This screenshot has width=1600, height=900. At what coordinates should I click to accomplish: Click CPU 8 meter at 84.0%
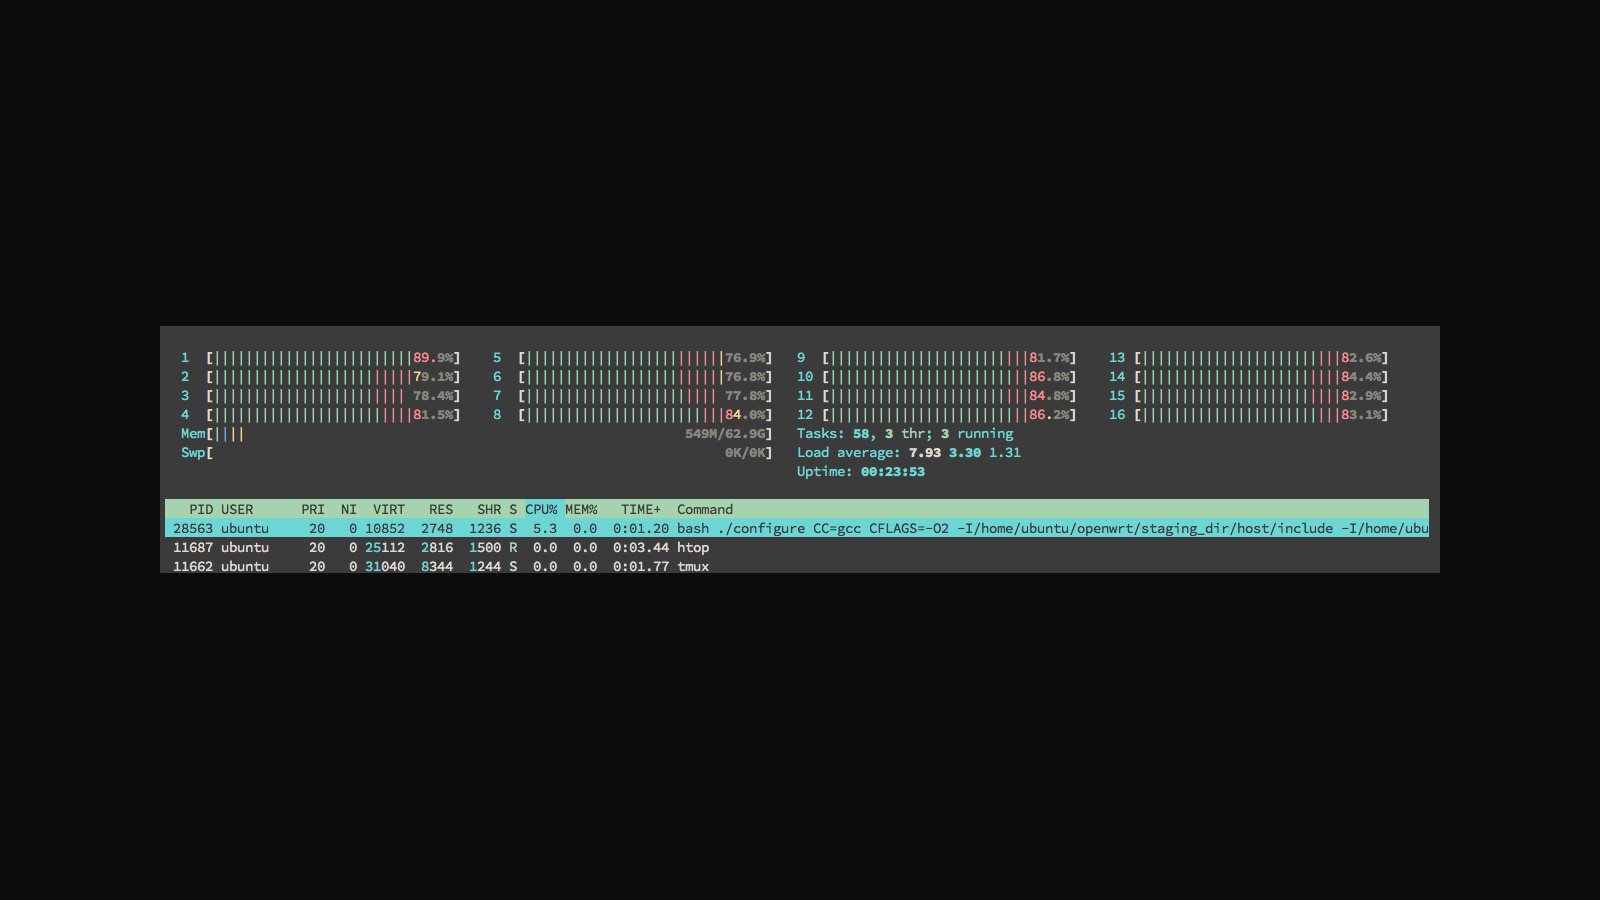pyautogui.click(x=633, y=414)
